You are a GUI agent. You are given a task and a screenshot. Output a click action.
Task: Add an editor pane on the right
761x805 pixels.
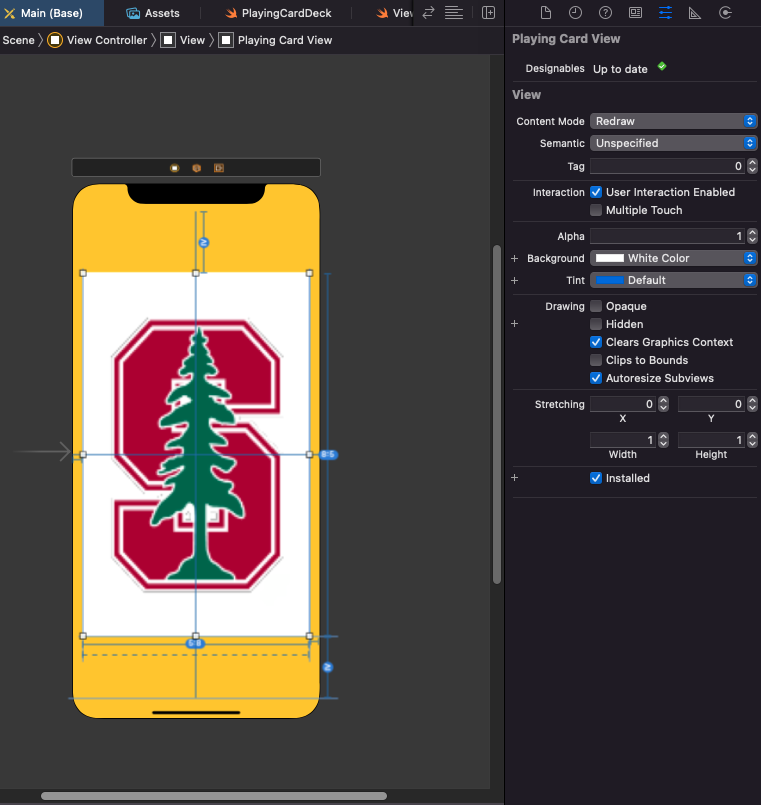click(x=488, y=13)
